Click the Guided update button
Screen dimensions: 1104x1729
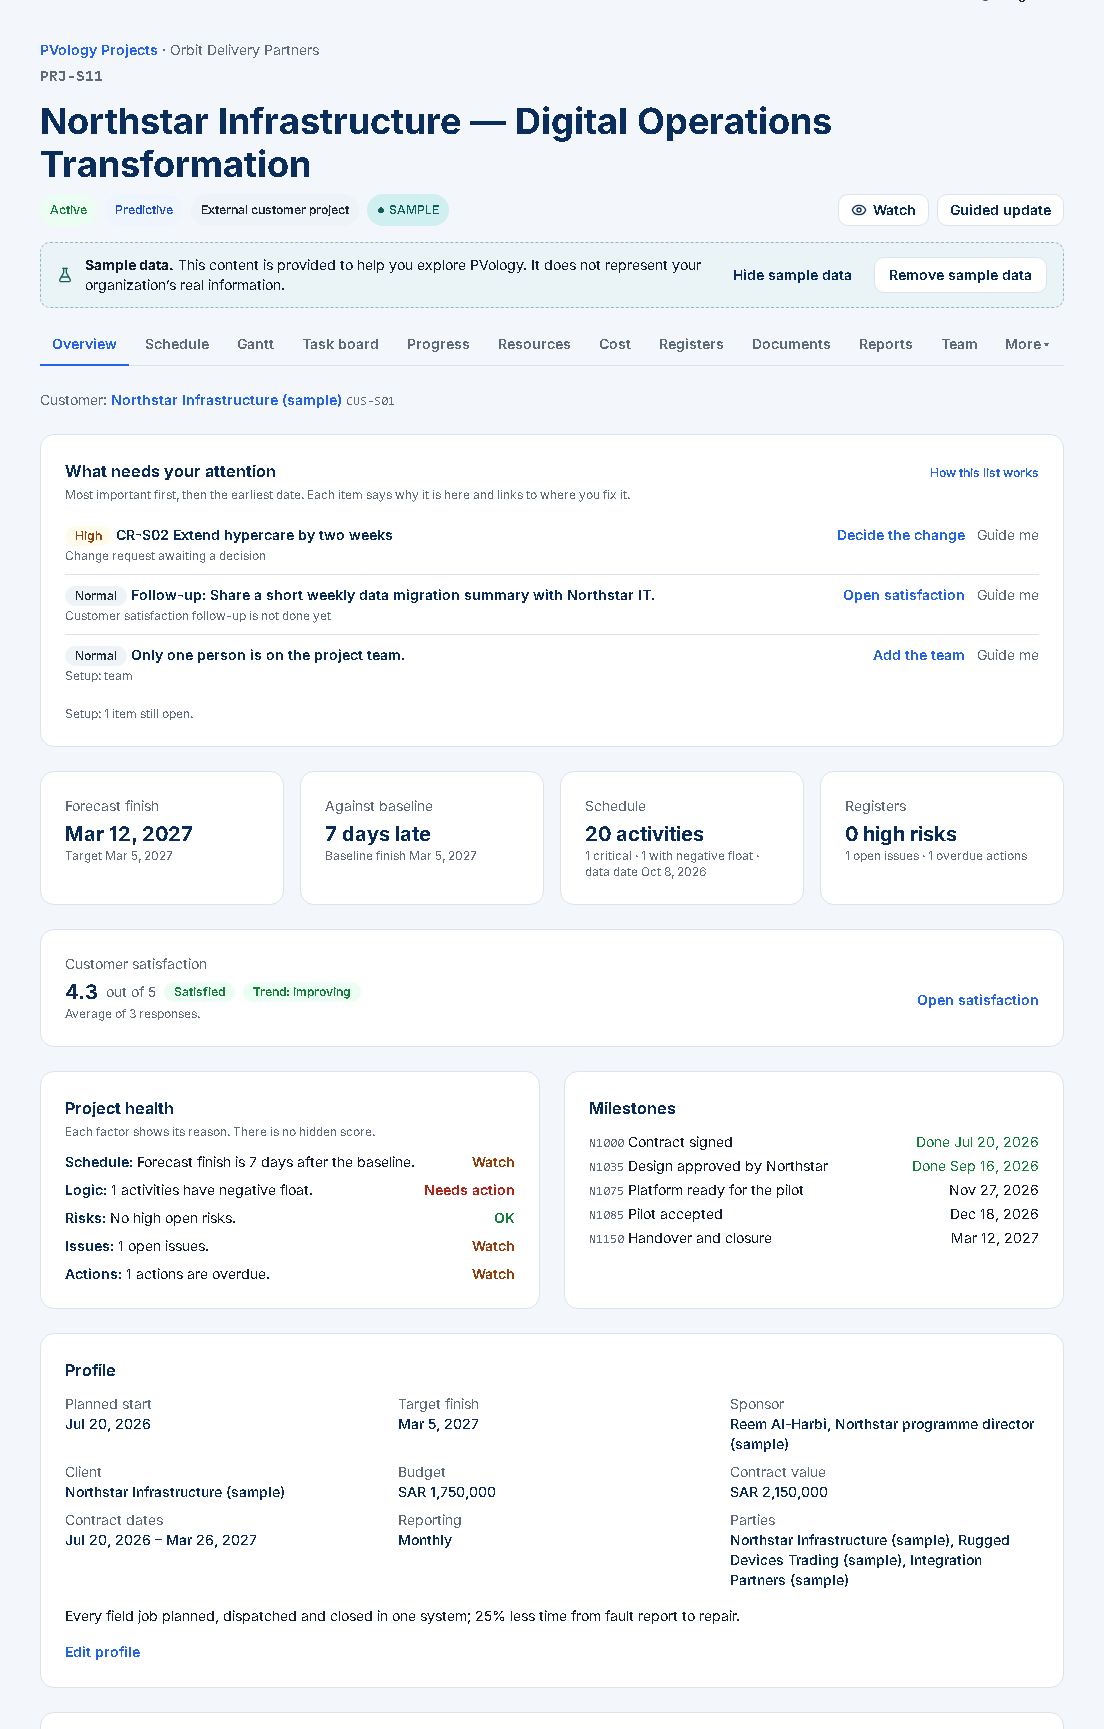coord(1000,210)
